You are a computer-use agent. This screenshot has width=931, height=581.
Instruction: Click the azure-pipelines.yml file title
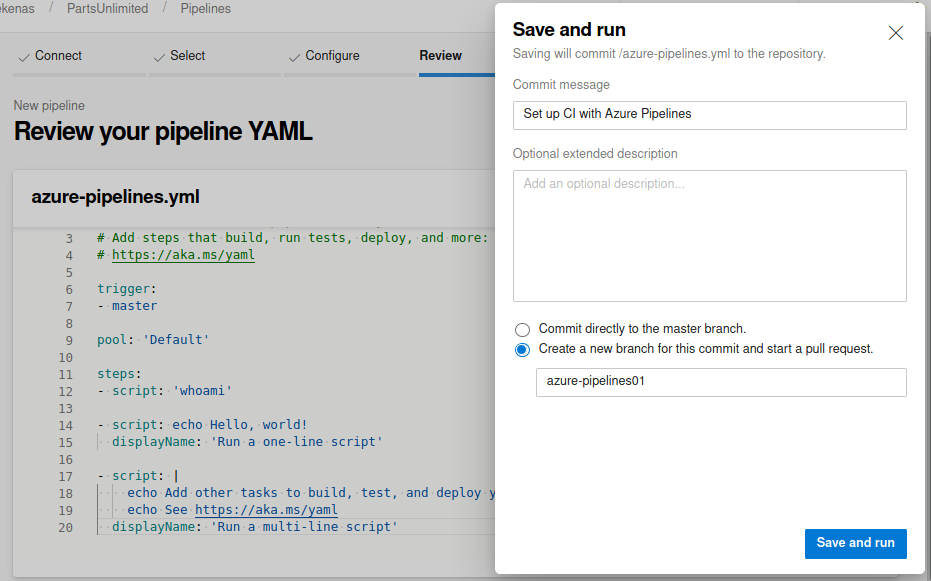[115, 196]
